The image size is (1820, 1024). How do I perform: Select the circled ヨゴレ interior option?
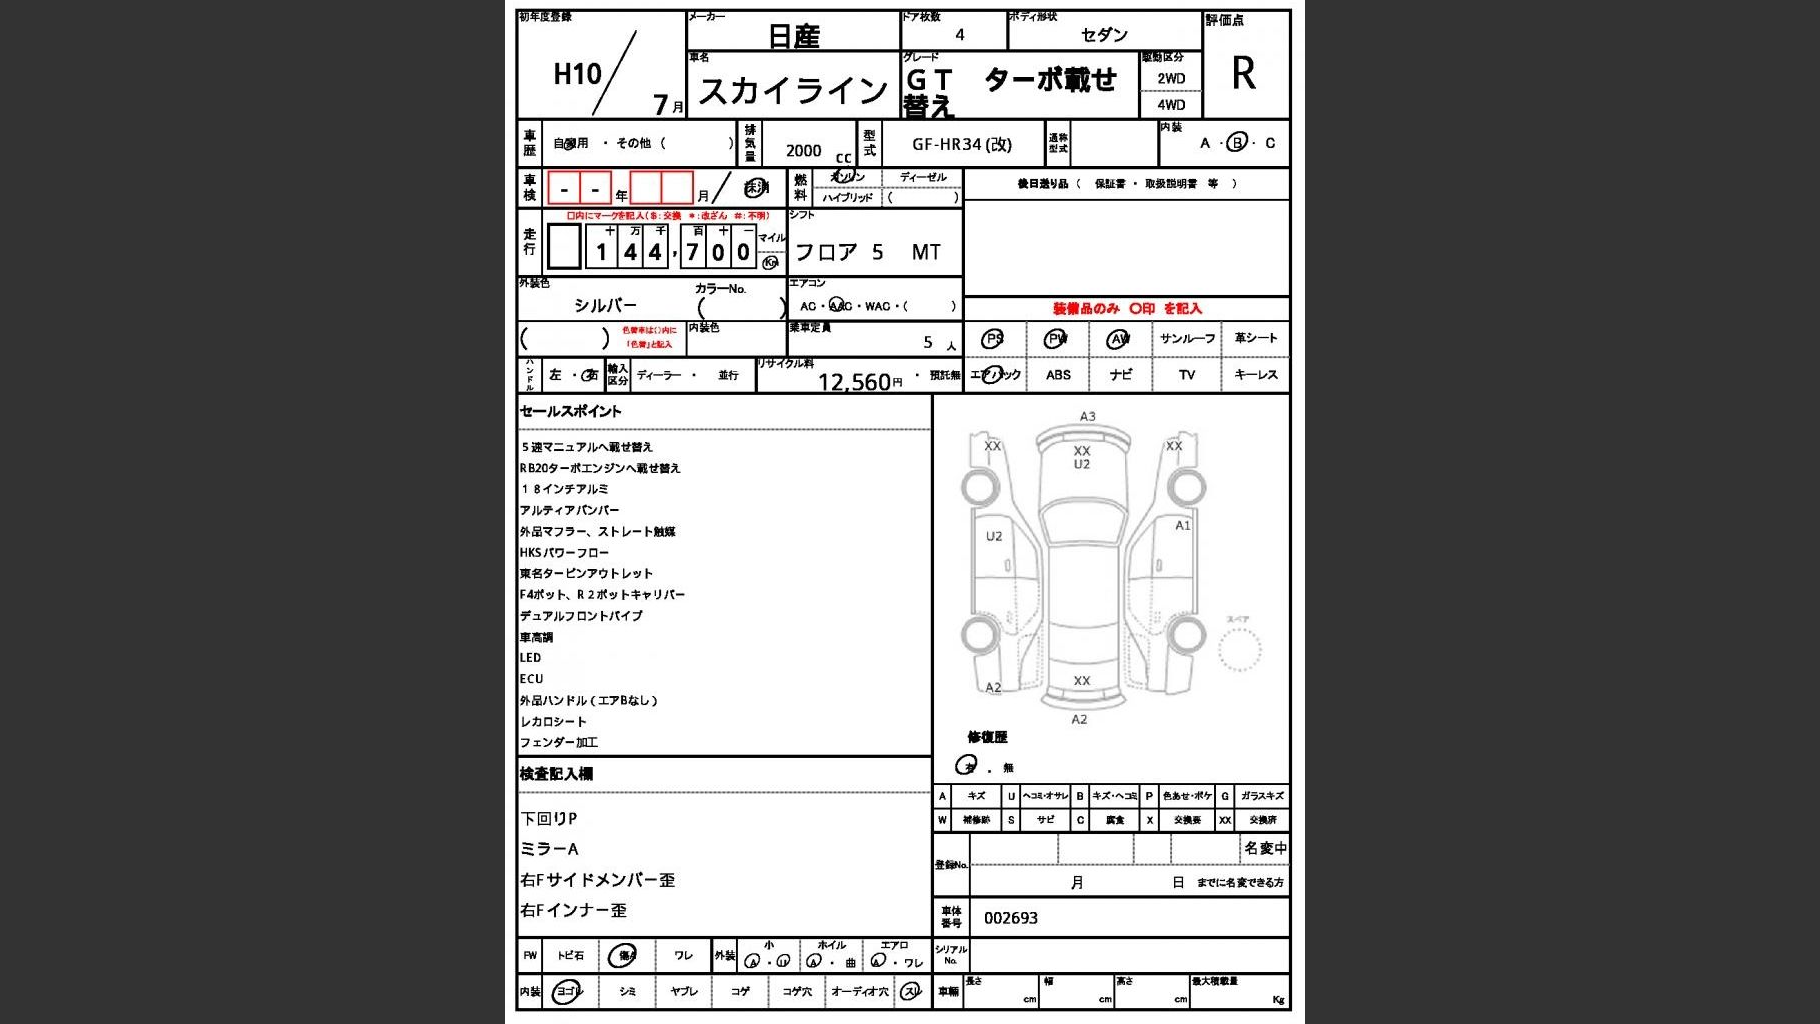(568, 992)
